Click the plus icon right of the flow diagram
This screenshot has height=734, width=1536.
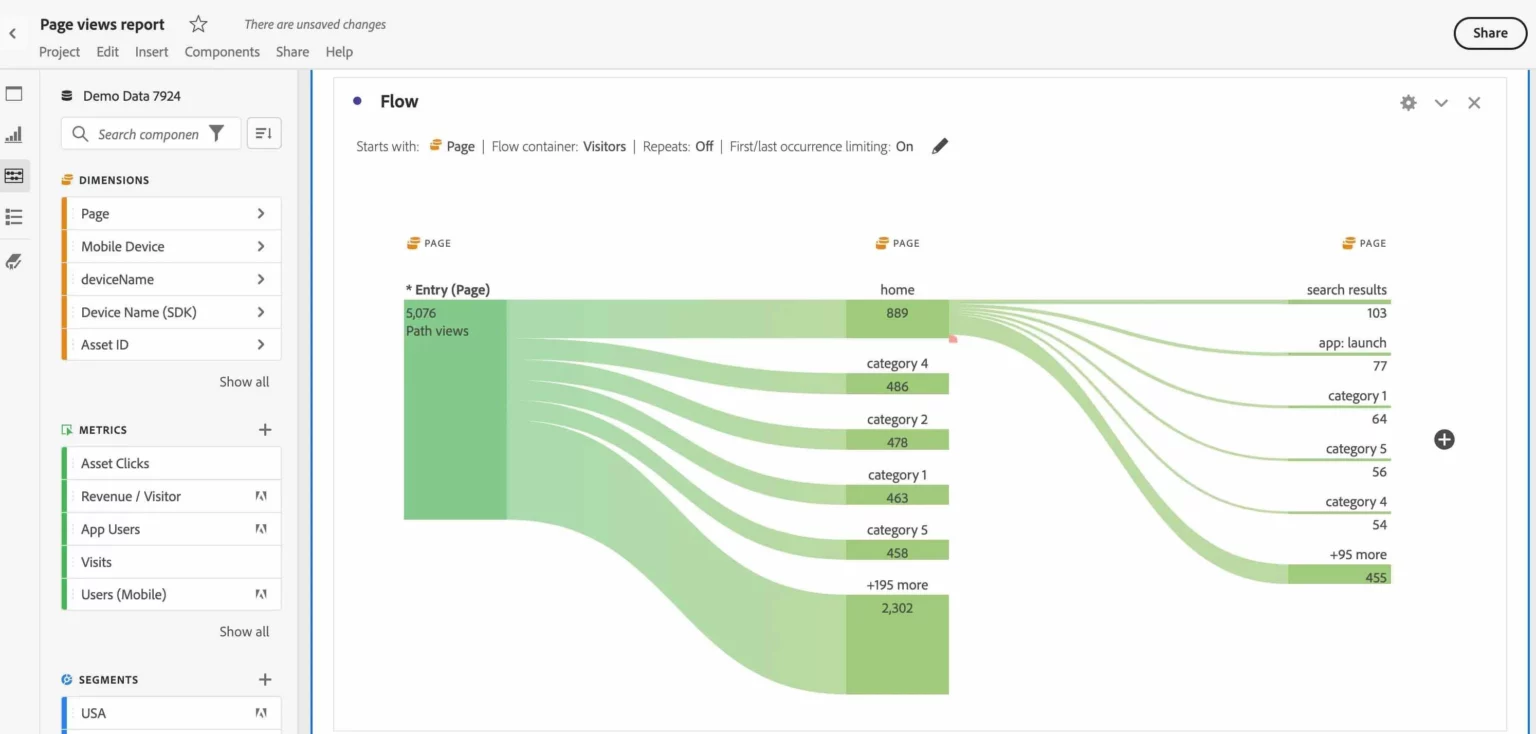(x=1444, y=439)
